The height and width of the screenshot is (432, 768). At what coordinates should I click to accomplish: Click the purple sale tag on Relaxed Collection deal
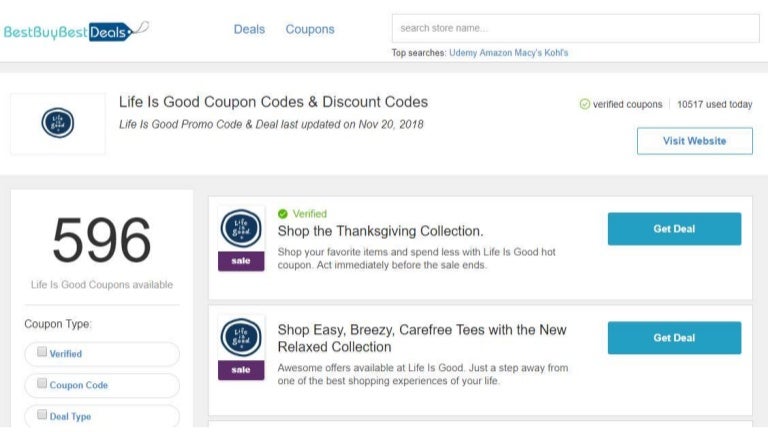tap(241, 370)
